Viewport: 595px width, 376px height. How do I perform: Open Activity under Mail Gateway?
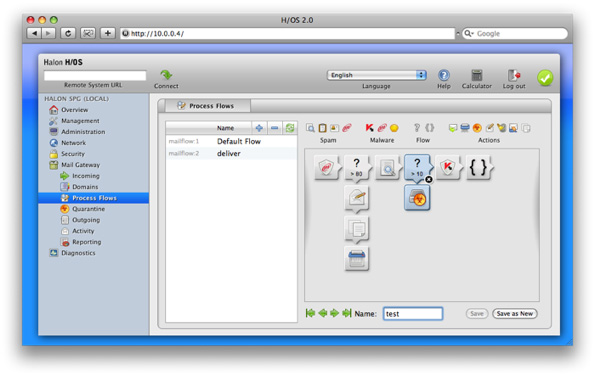point(83,231)
